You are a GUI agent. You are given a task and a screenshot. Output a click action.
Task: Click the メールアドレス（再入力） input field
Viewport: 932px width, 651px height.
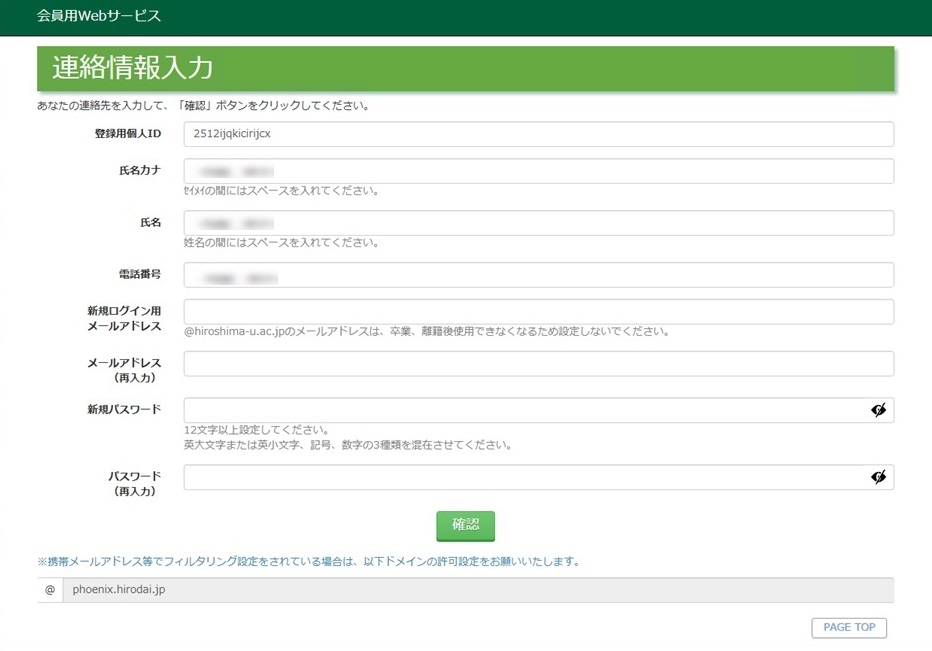[x=538, y=364]
